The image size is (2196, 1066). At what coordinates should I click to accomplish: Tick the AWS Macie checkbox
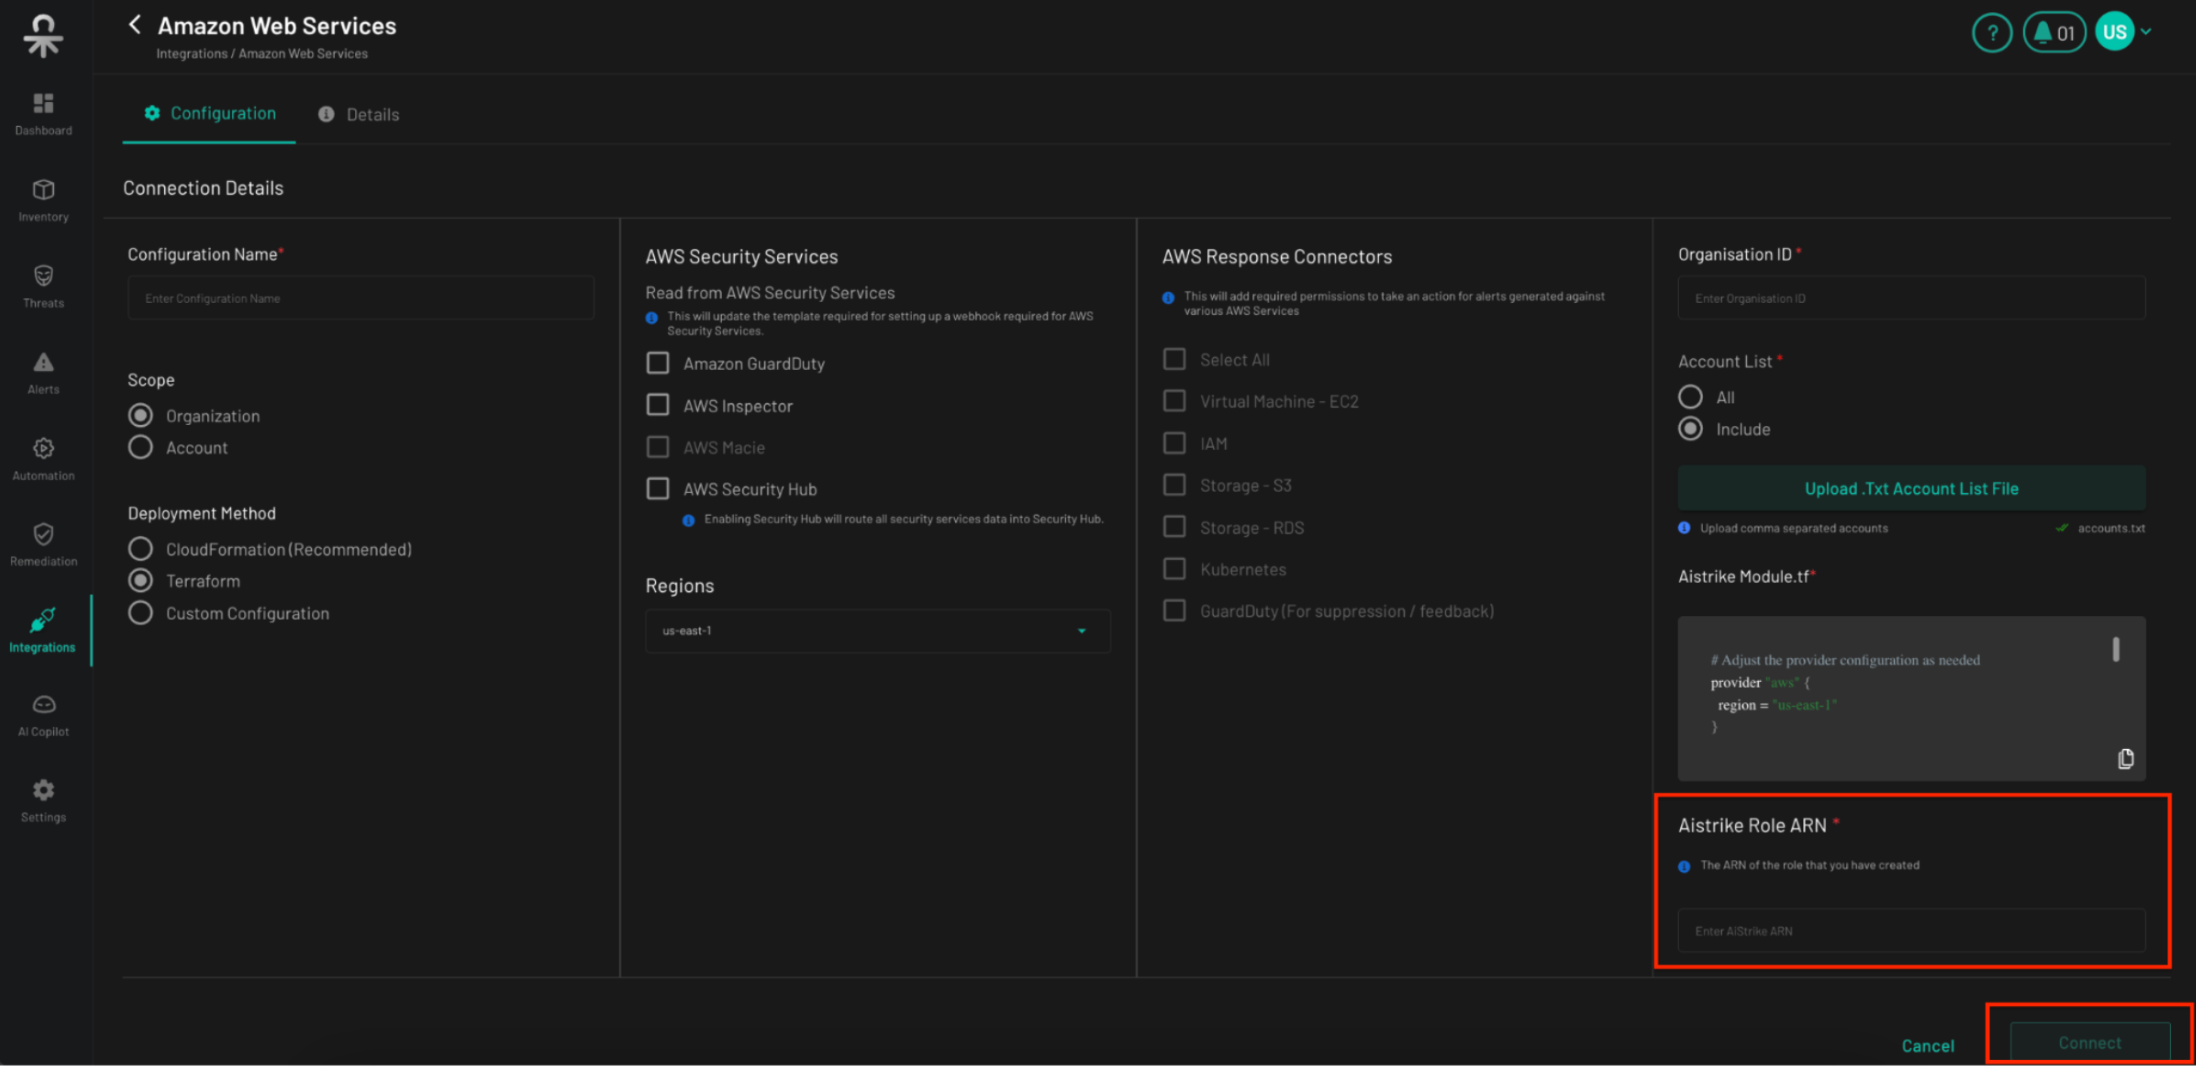[x=658, y=447]
